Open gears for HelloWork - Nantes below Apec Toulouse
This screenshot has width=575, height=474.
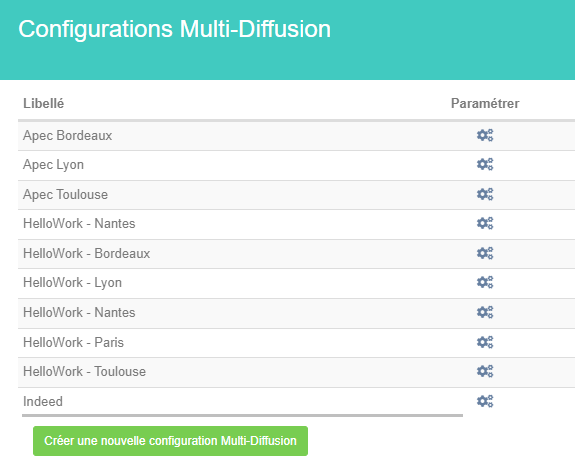click(x=485, y=223)
